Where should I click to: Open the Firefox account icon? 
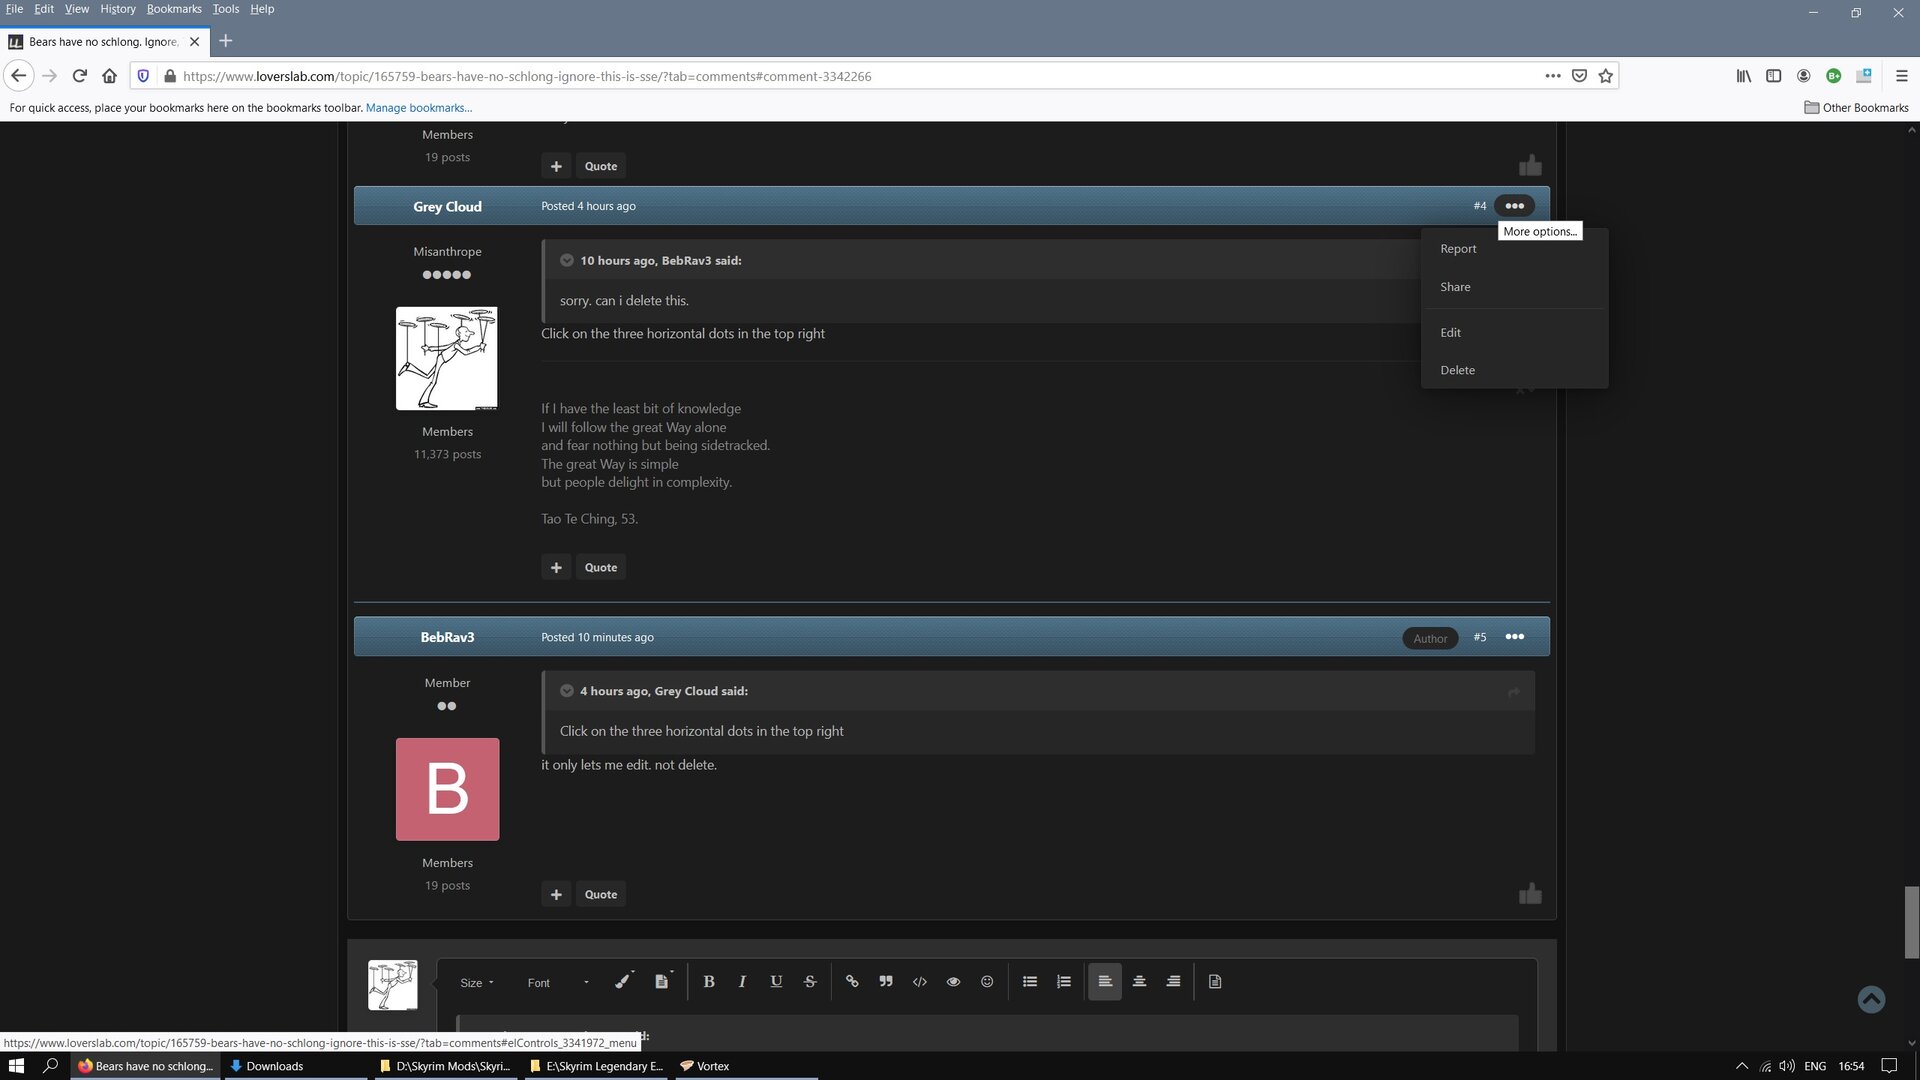click(1804, 76)
